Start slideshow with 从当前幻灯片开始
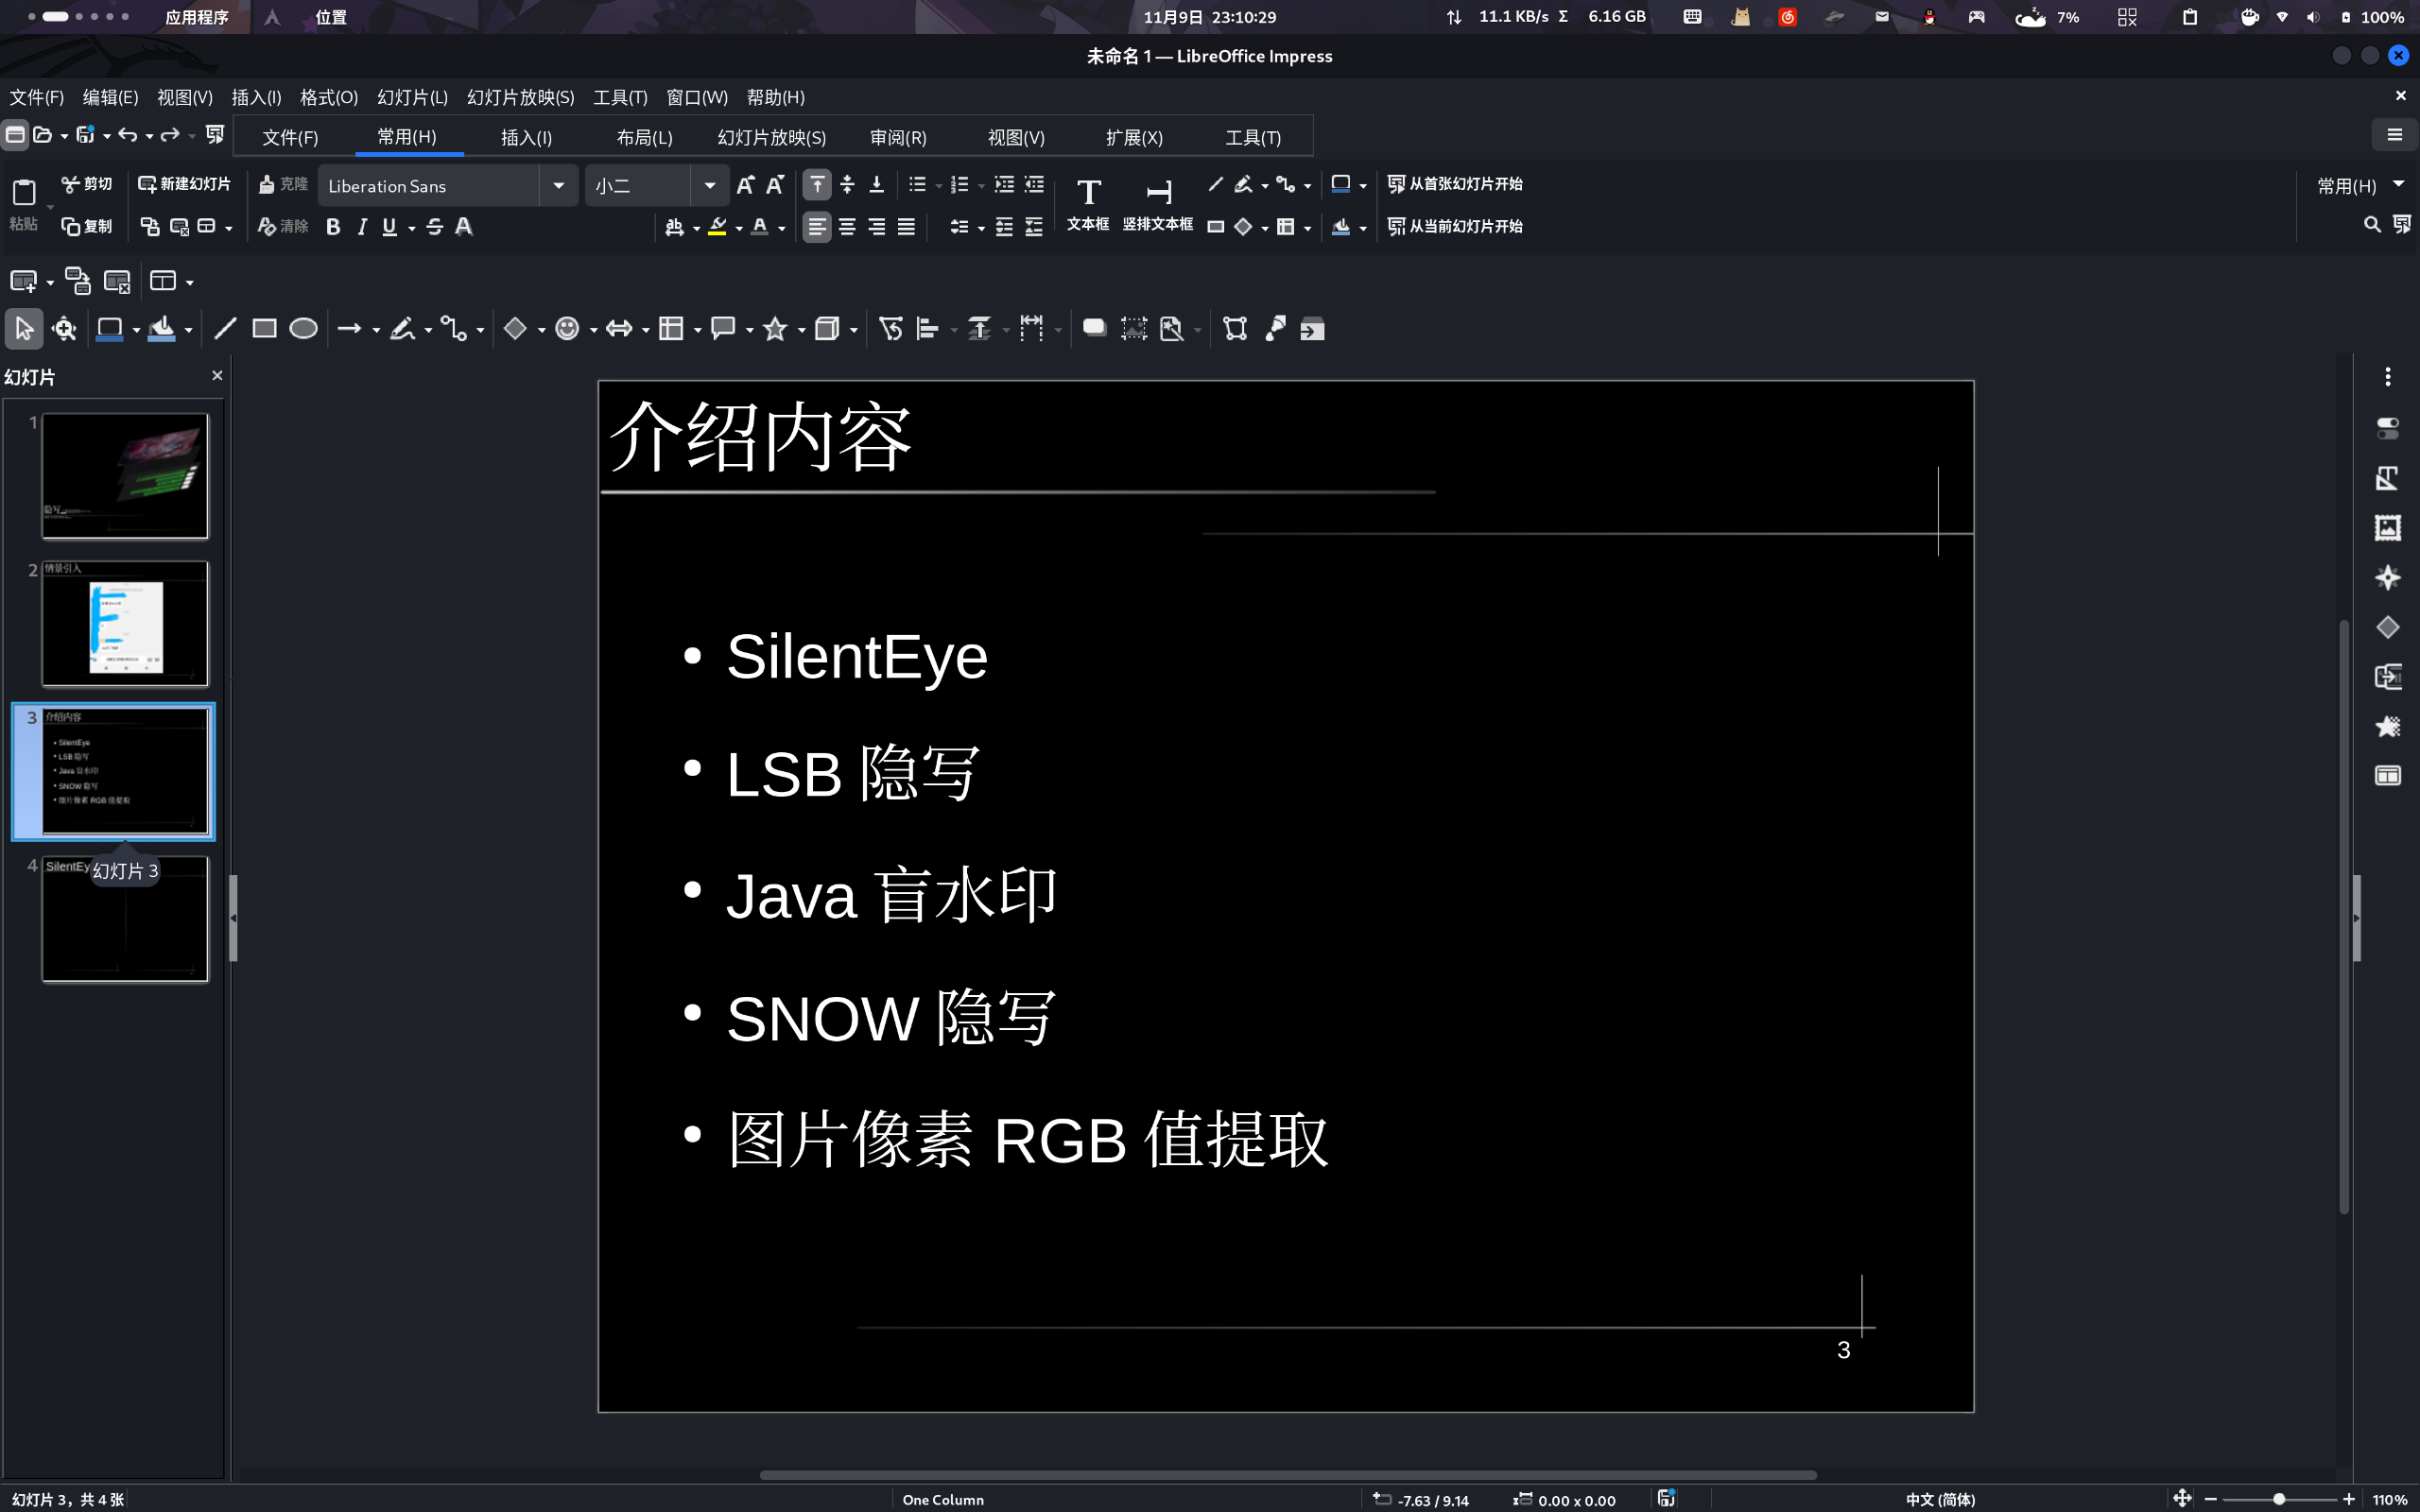 pyautogui.click(x=1455, y=226)
